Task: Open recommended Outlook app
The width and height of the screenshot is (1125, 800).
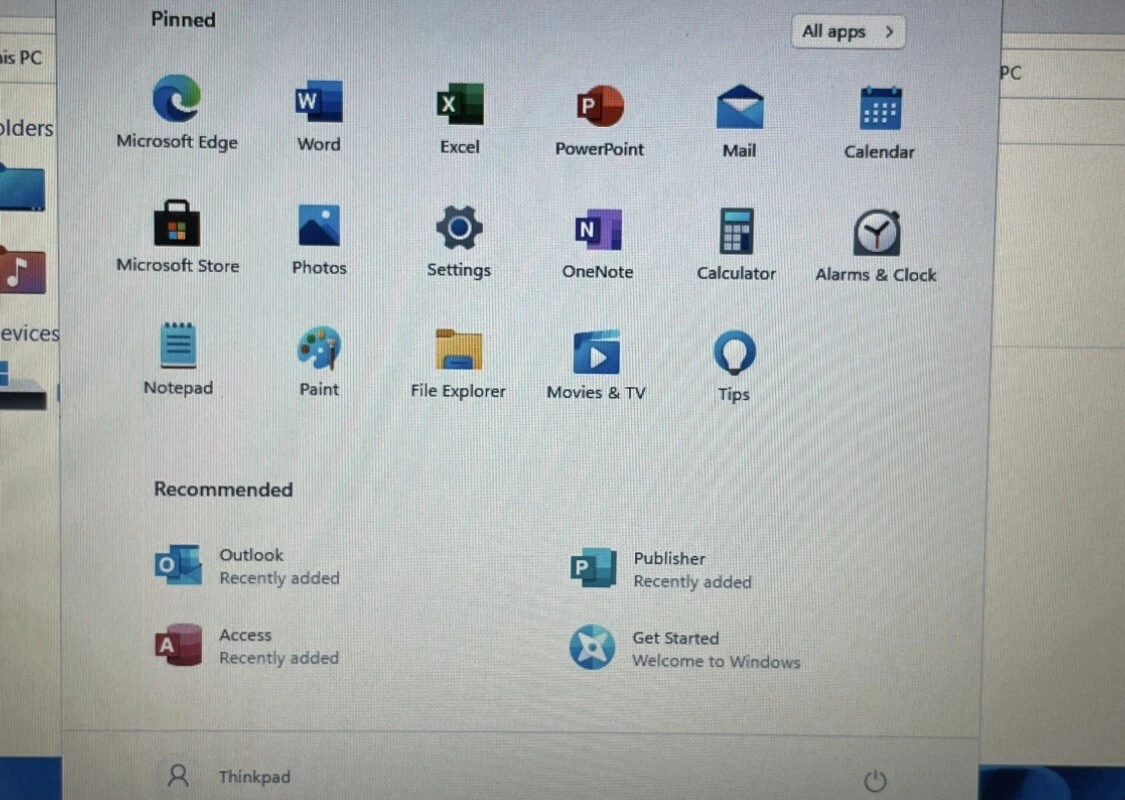Action: click(x=248, y=565)
